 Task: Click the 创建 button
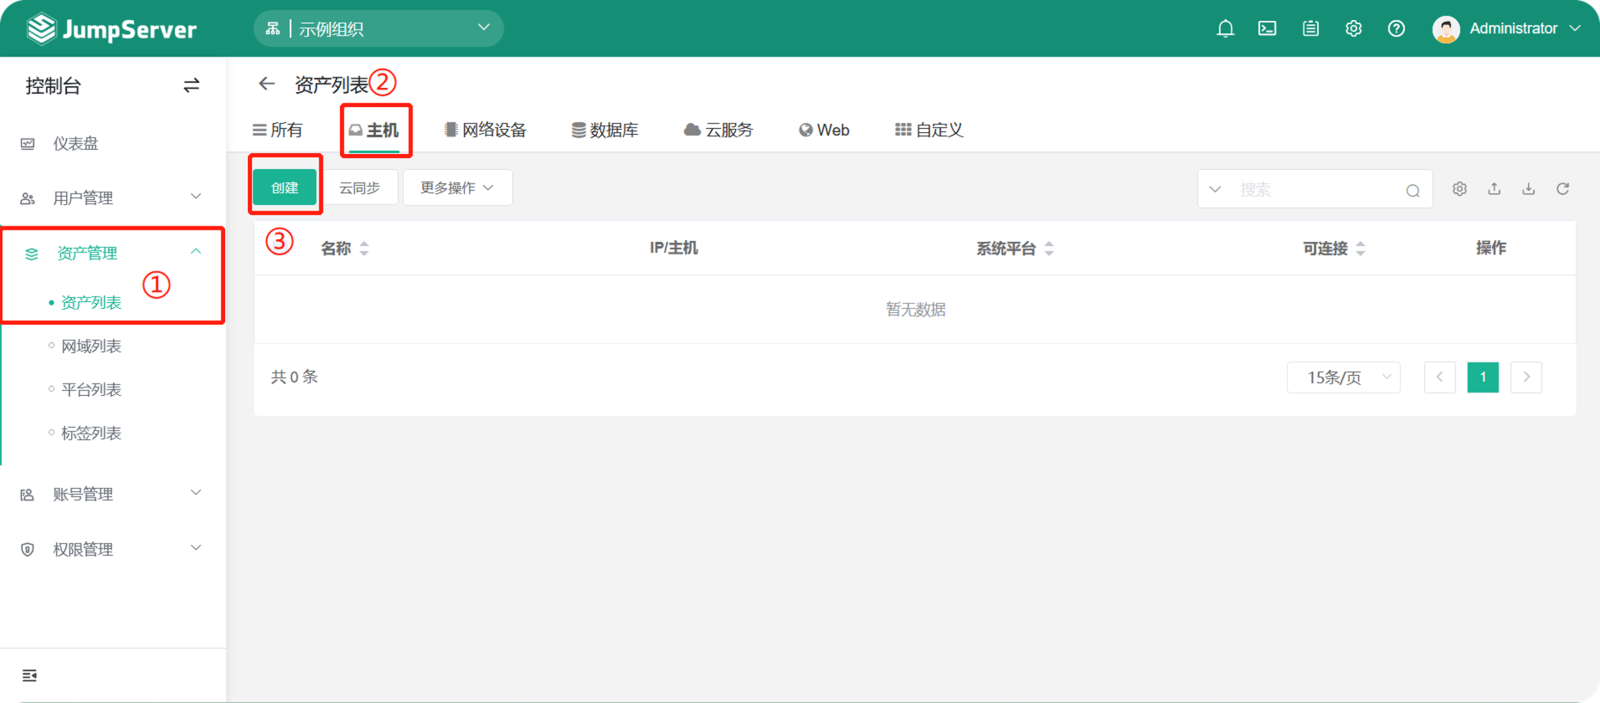pyautogui.click(x=285, y=188)
